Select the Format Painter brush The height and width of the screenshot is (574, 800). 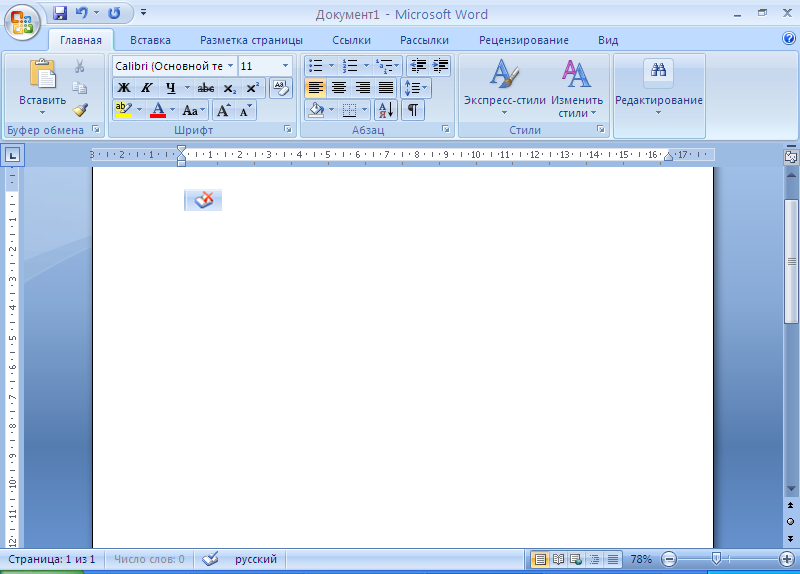point(80,110)
